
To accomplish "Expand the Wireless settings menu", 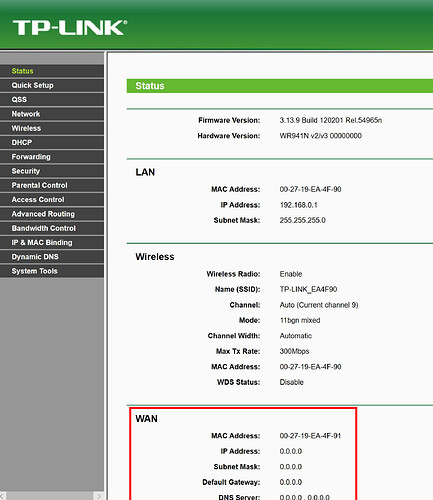I will pyautogui.click(x=52, y=128).
